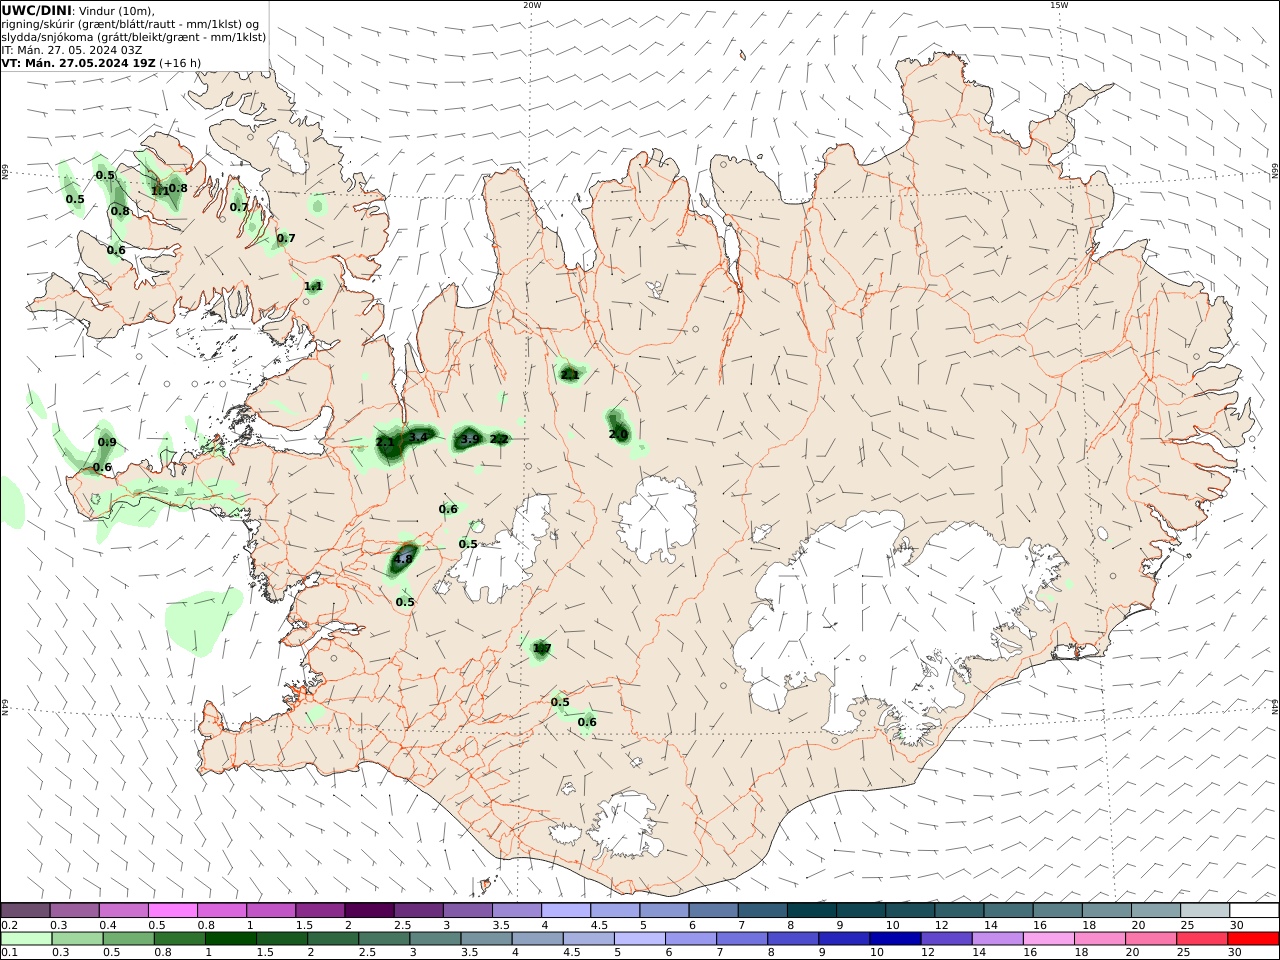Viewport: 1280px width, 960px height.
Task: Pick the magenta 0.5–0.8 snow legend swatch
Action: click(x=173, y=910)
